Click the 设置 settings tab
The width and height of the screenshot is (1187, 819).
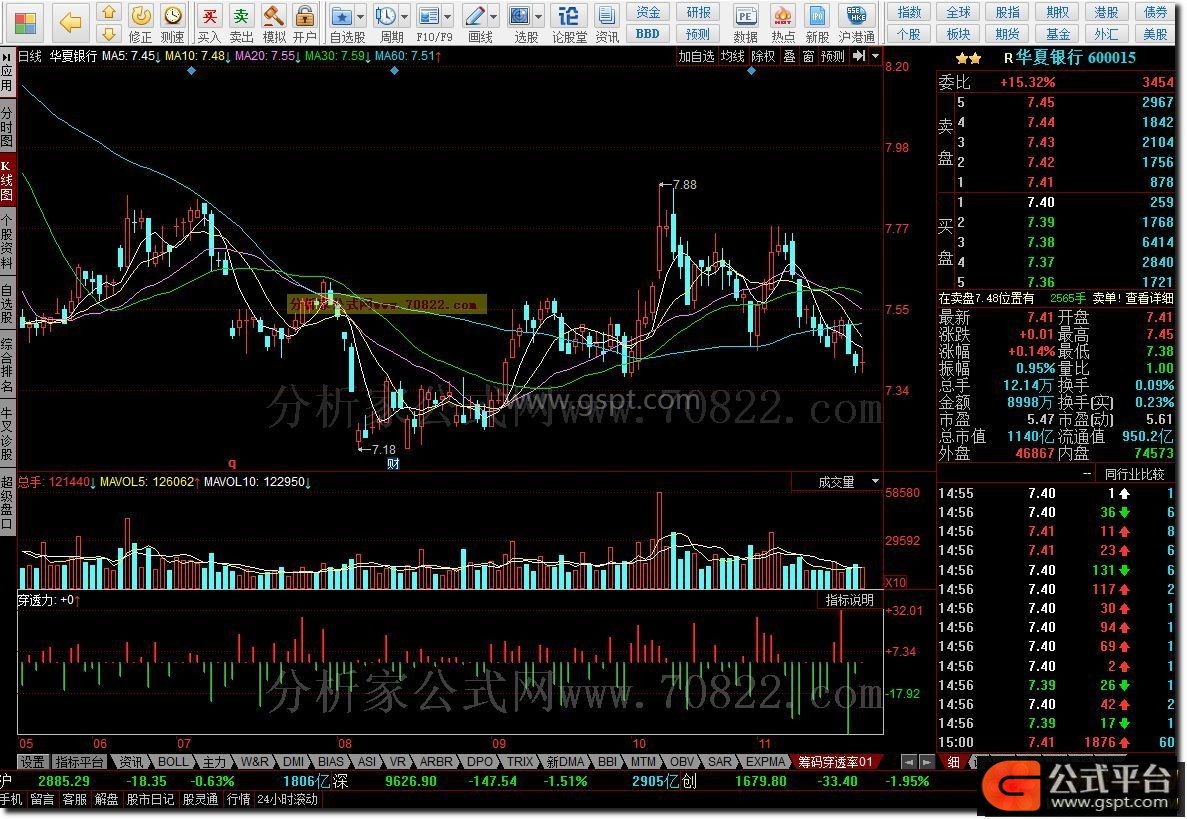(x=33, y=761)
